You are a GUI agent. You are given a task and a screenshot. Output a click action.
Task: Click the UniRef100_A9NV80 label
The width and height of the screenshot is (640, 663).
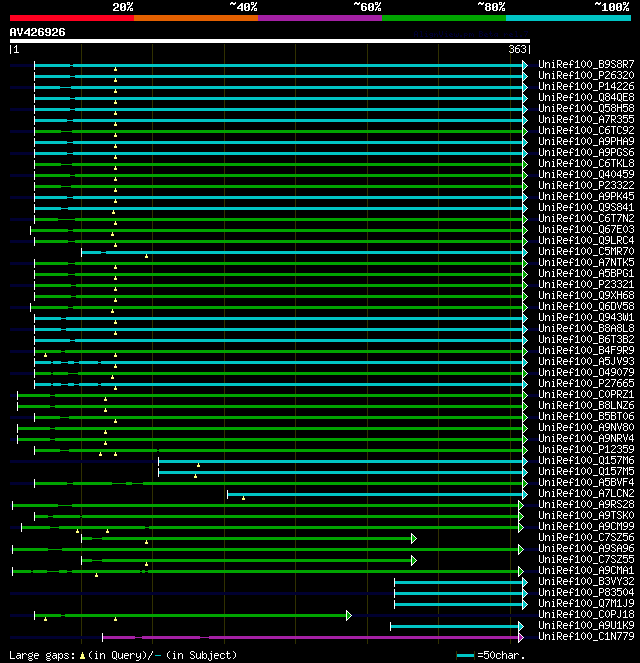(x=586, y=427)
